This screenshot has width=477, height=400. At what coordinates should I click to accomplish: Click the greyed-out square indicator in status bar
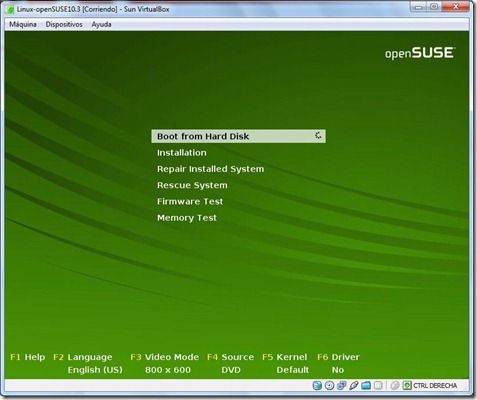tap(378, 386)
